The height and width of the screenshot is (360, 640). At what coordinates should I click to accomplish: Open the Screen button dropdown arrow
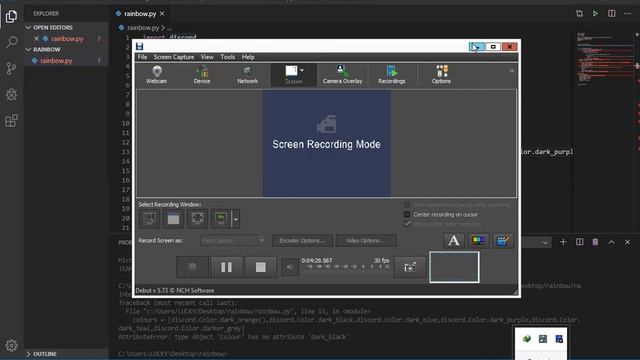tap(302, 70)
